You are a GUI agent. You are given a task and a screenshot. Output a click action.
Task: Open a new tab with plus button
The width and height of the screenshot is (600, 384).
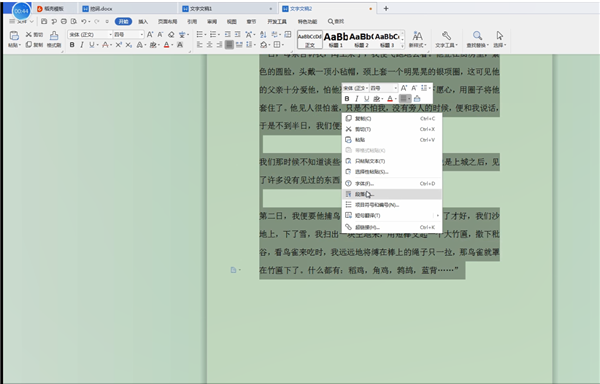386,8
